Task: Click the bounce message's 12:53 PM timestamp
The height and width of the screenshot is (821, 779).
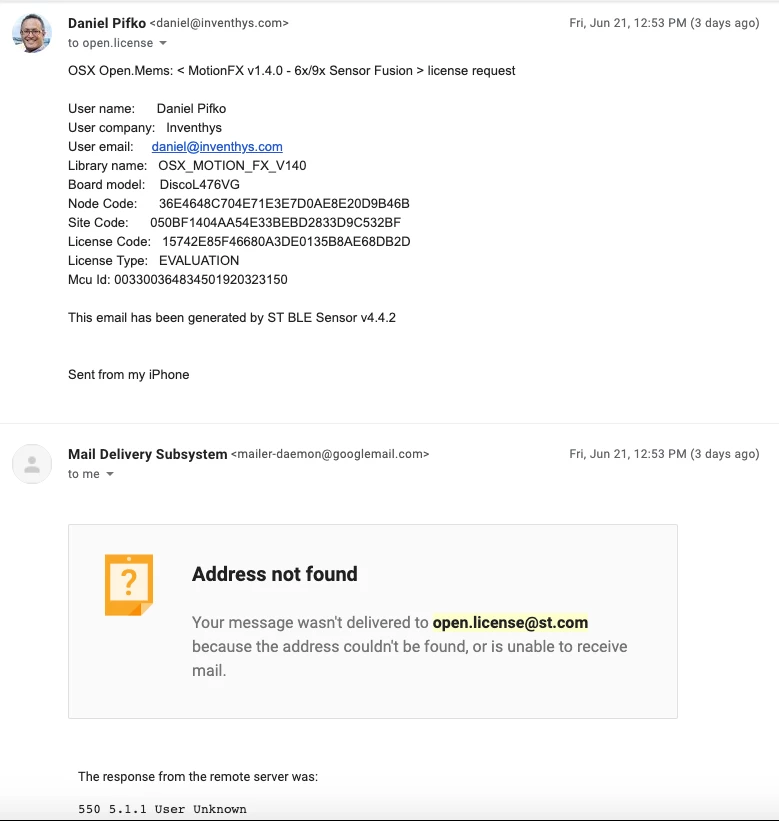Action: pyautogui.click(x=664, y=454)
